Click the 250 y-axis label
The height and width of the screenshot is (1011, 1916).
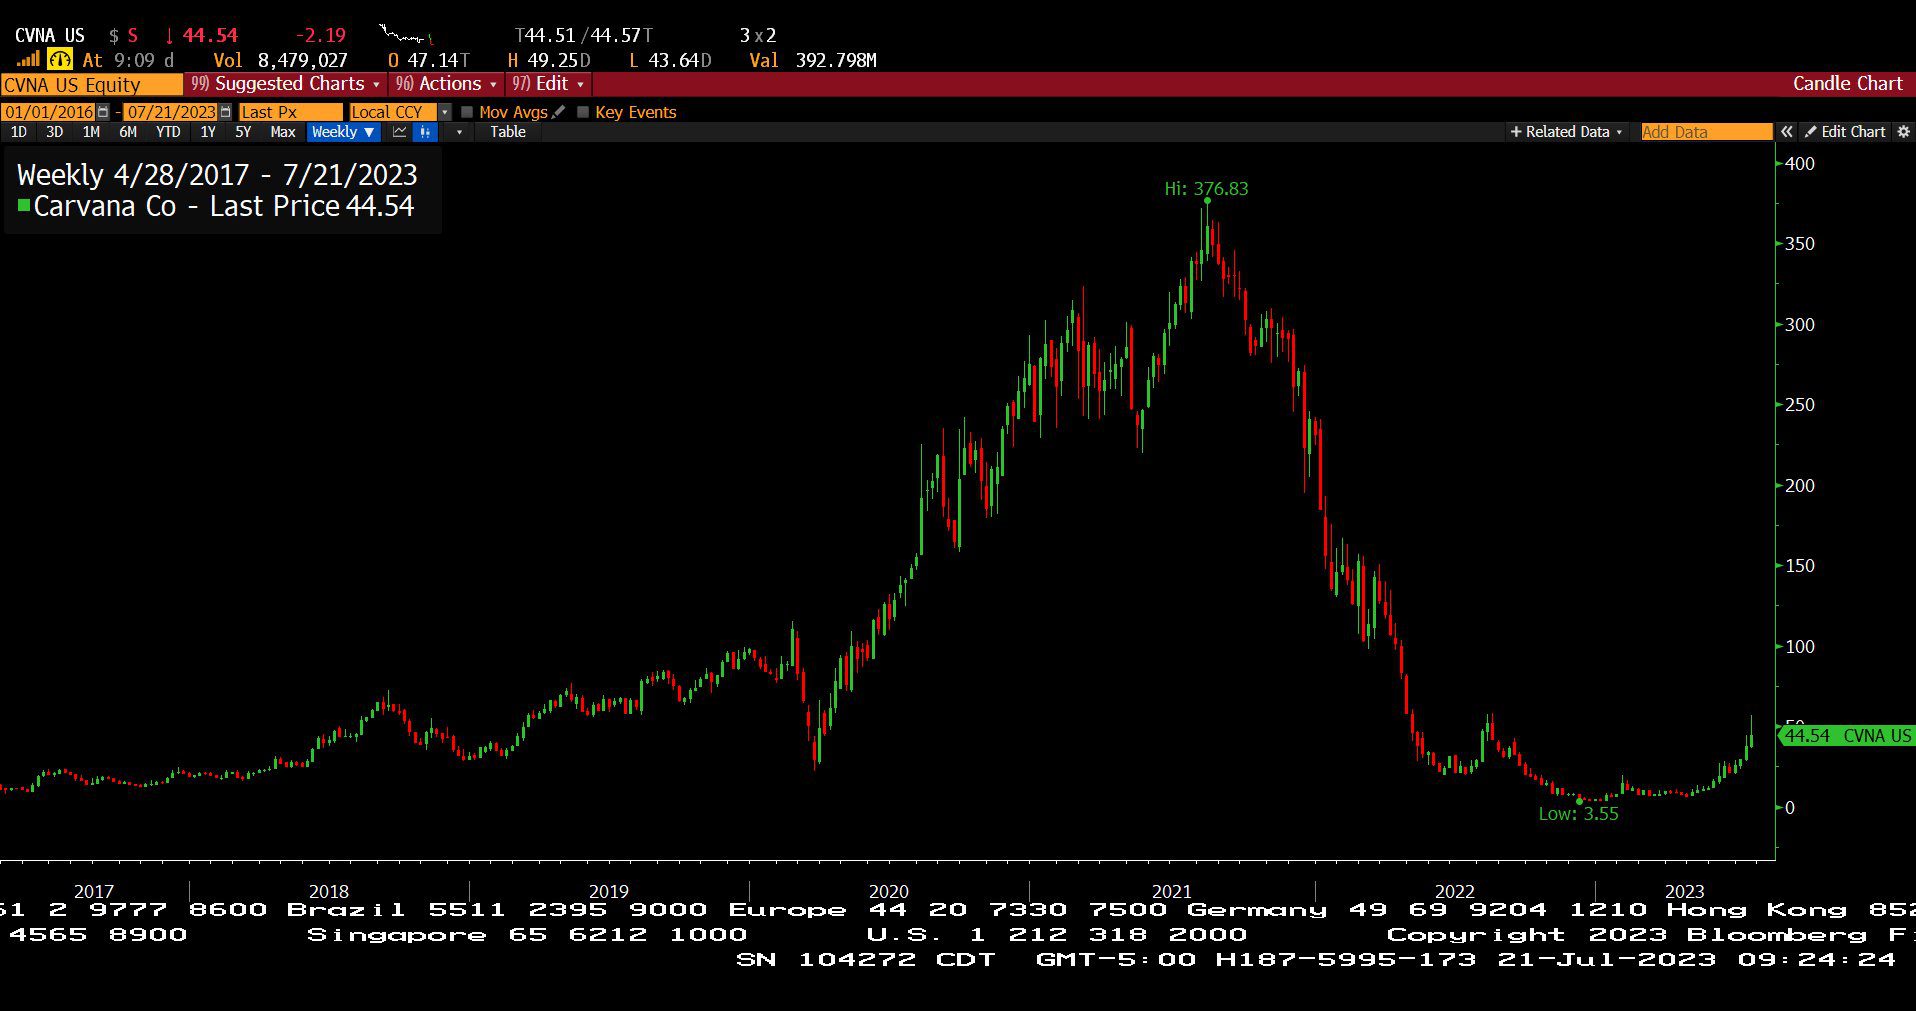pyautogui.click(x=1800, y=405)
